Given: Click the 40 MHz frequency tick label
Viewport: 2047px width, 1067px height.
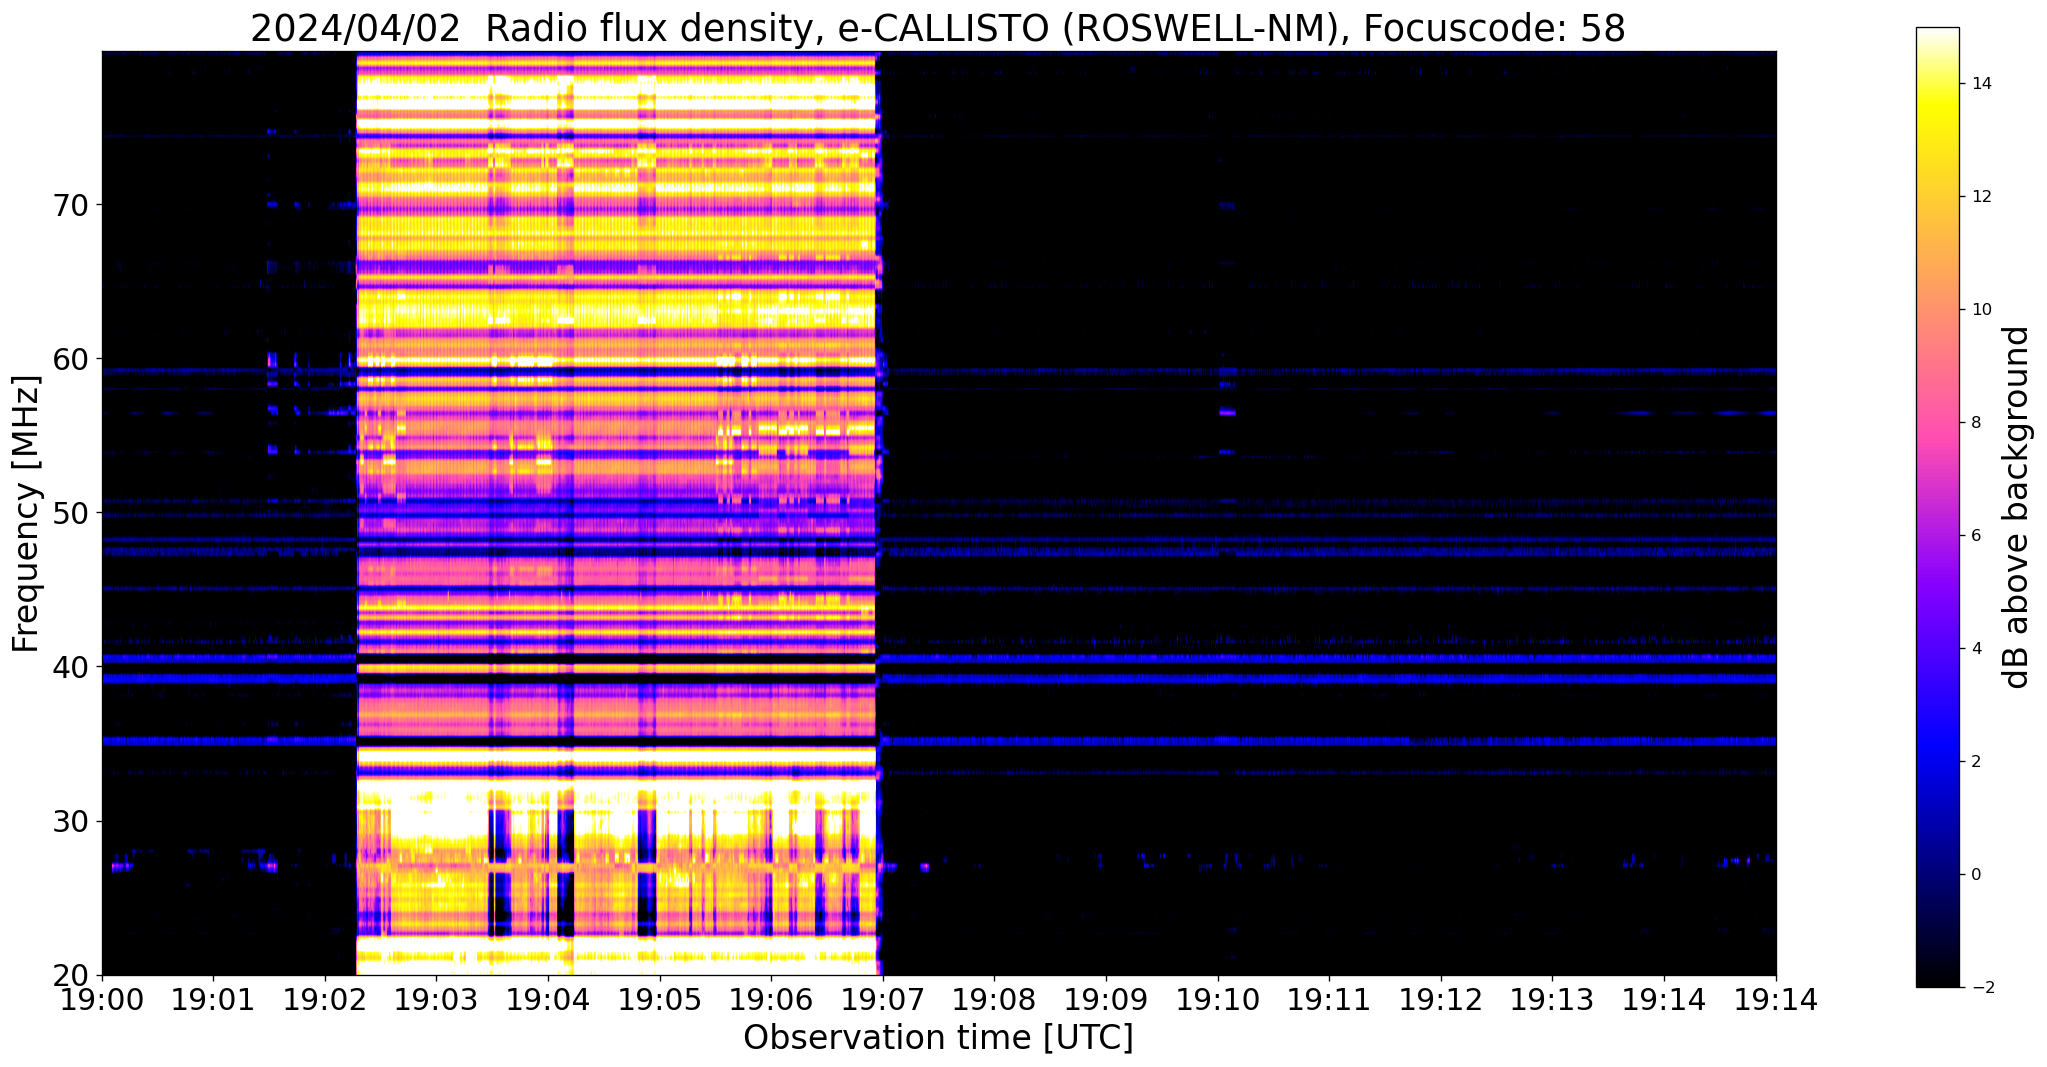Looking at the screenshot, I should coord(69,667).
